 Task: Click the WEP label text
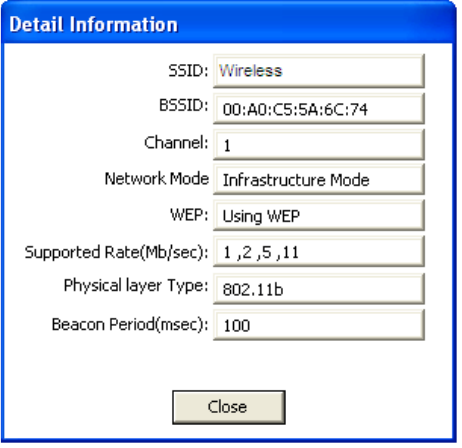(x=189, y=215)
